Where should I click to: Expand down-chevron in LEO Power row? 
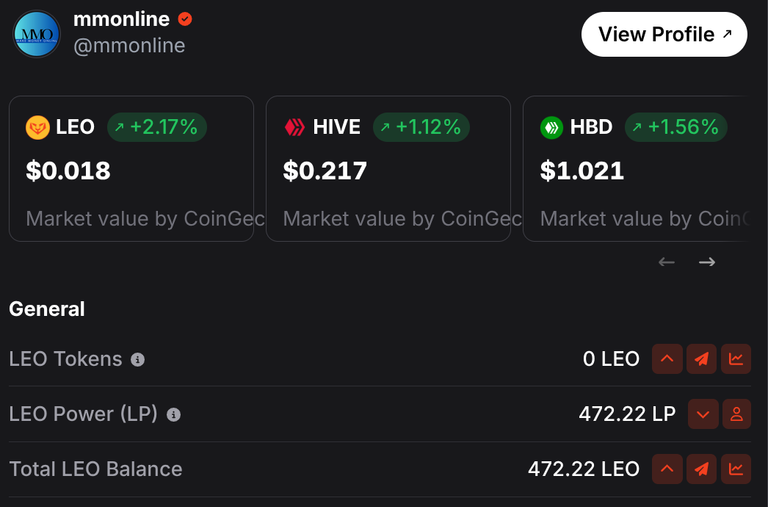tap(703, 414)
